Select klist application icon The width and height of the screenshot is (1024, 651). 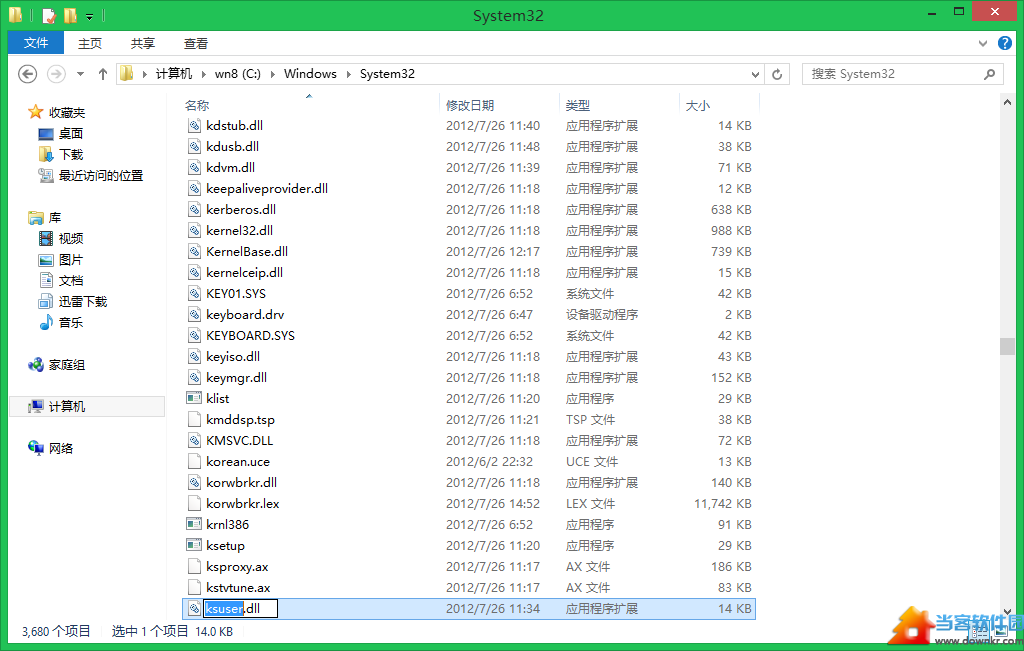click(x=194, y=398)
